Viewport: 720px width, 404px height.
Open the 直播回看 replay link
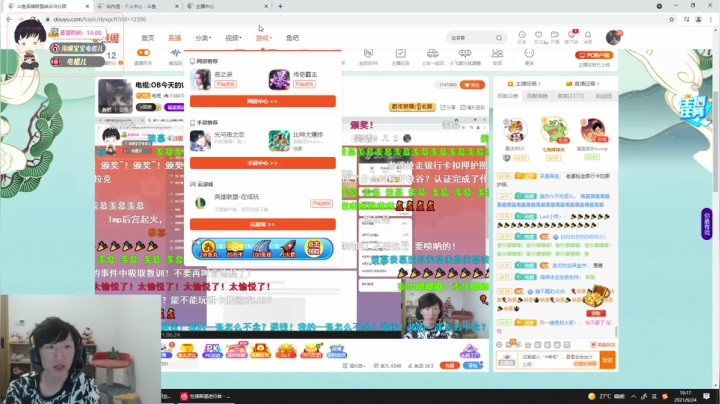click(x=583, y=84)
